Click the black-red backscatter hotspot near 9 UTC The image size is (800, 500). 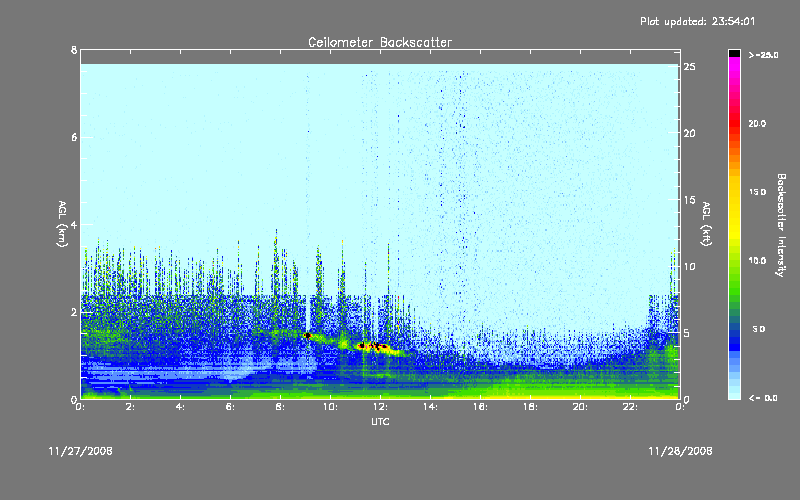[x=308, y=335]
